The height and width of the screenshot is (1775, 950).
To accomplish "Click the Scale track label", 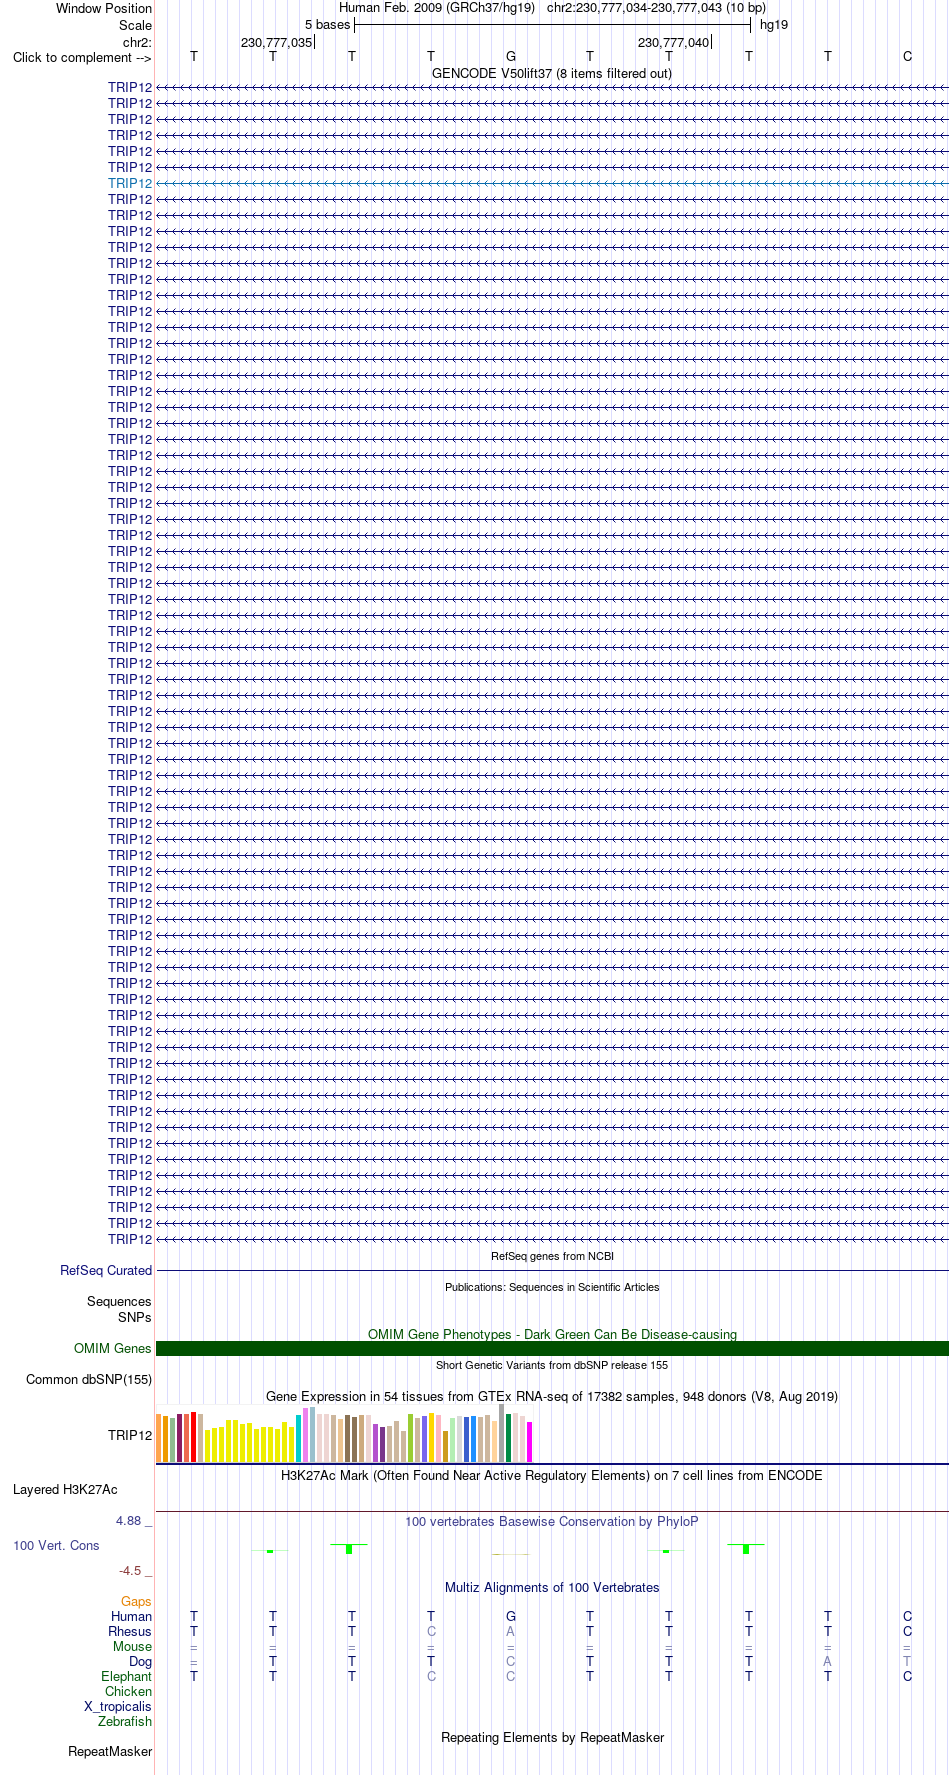I will [135, 25].
